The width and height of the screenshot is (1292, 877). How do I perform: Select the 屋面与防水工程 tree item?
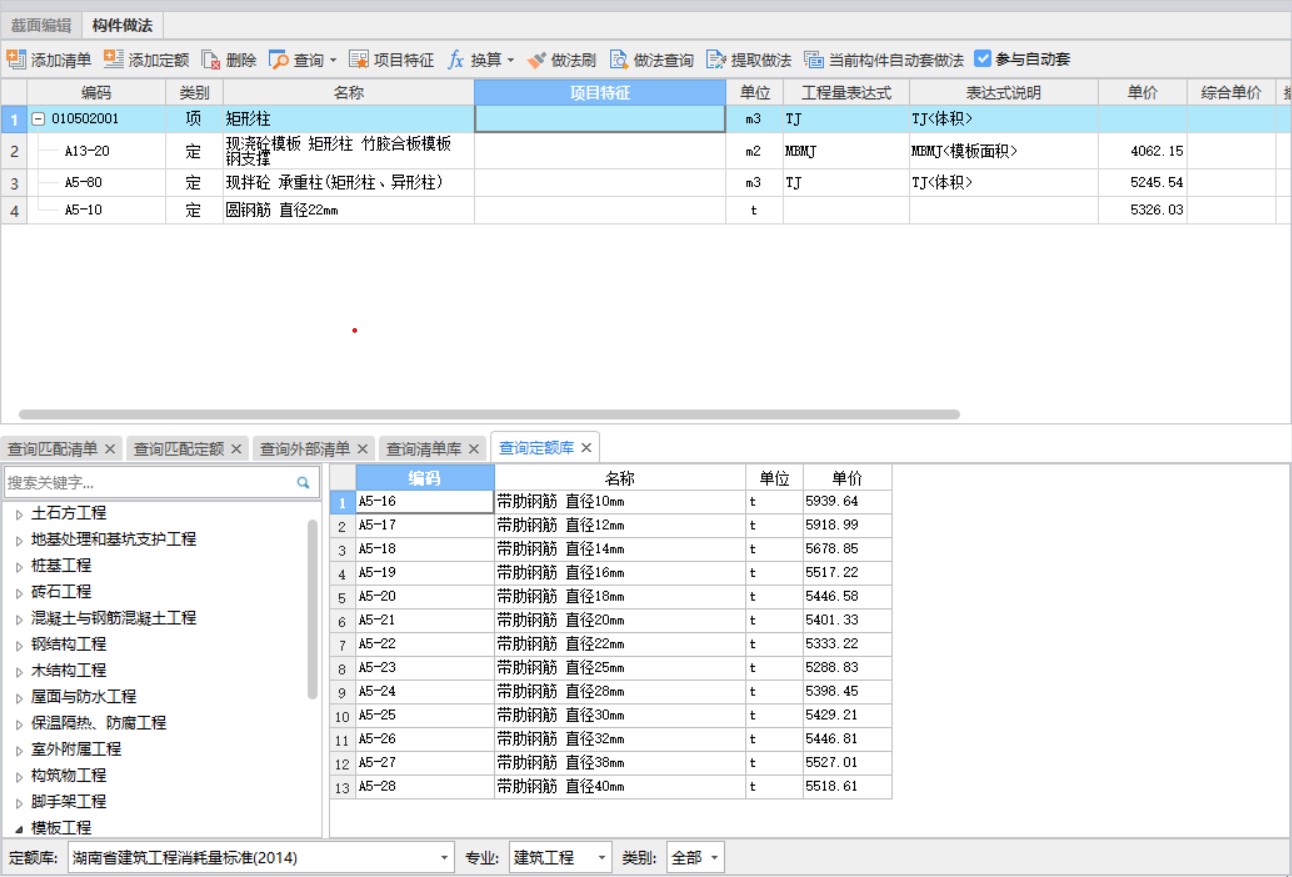point(84,696)
